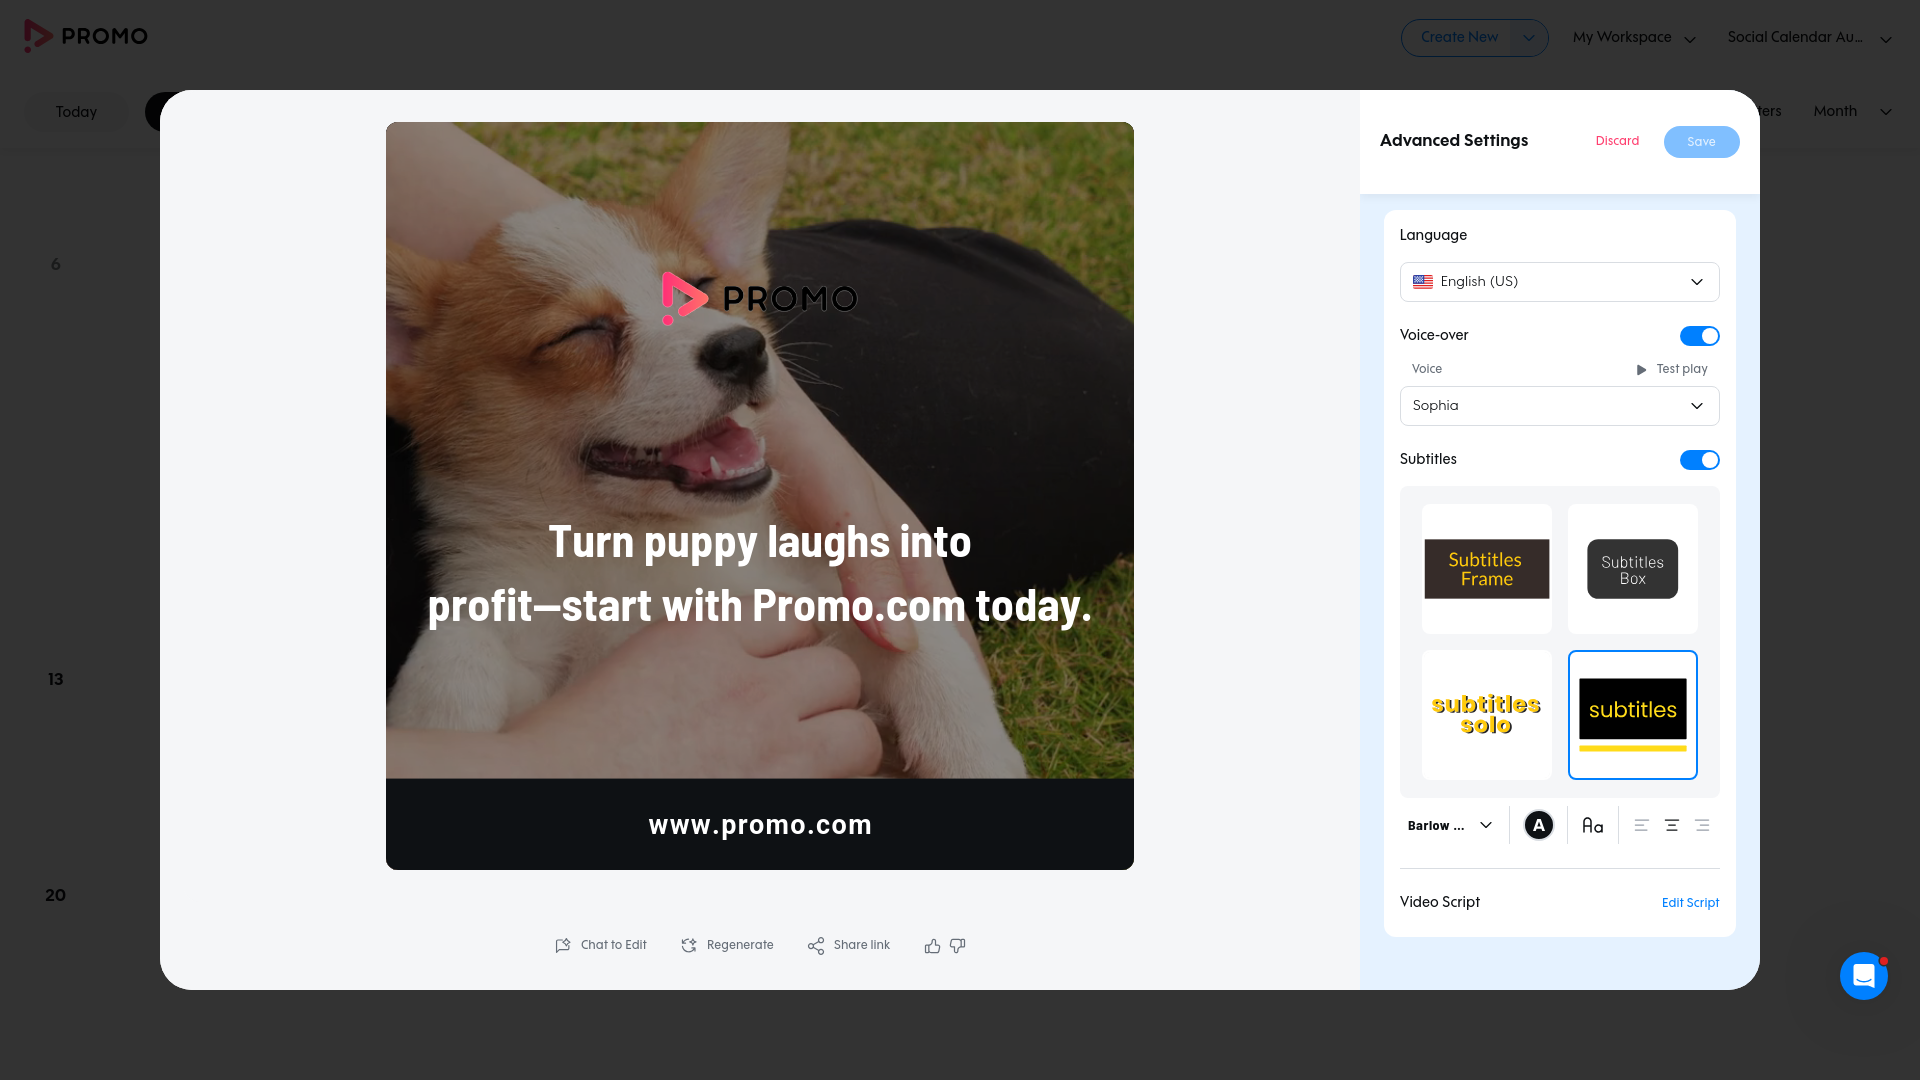Click the Regenerate icon

tap(689, 946)
